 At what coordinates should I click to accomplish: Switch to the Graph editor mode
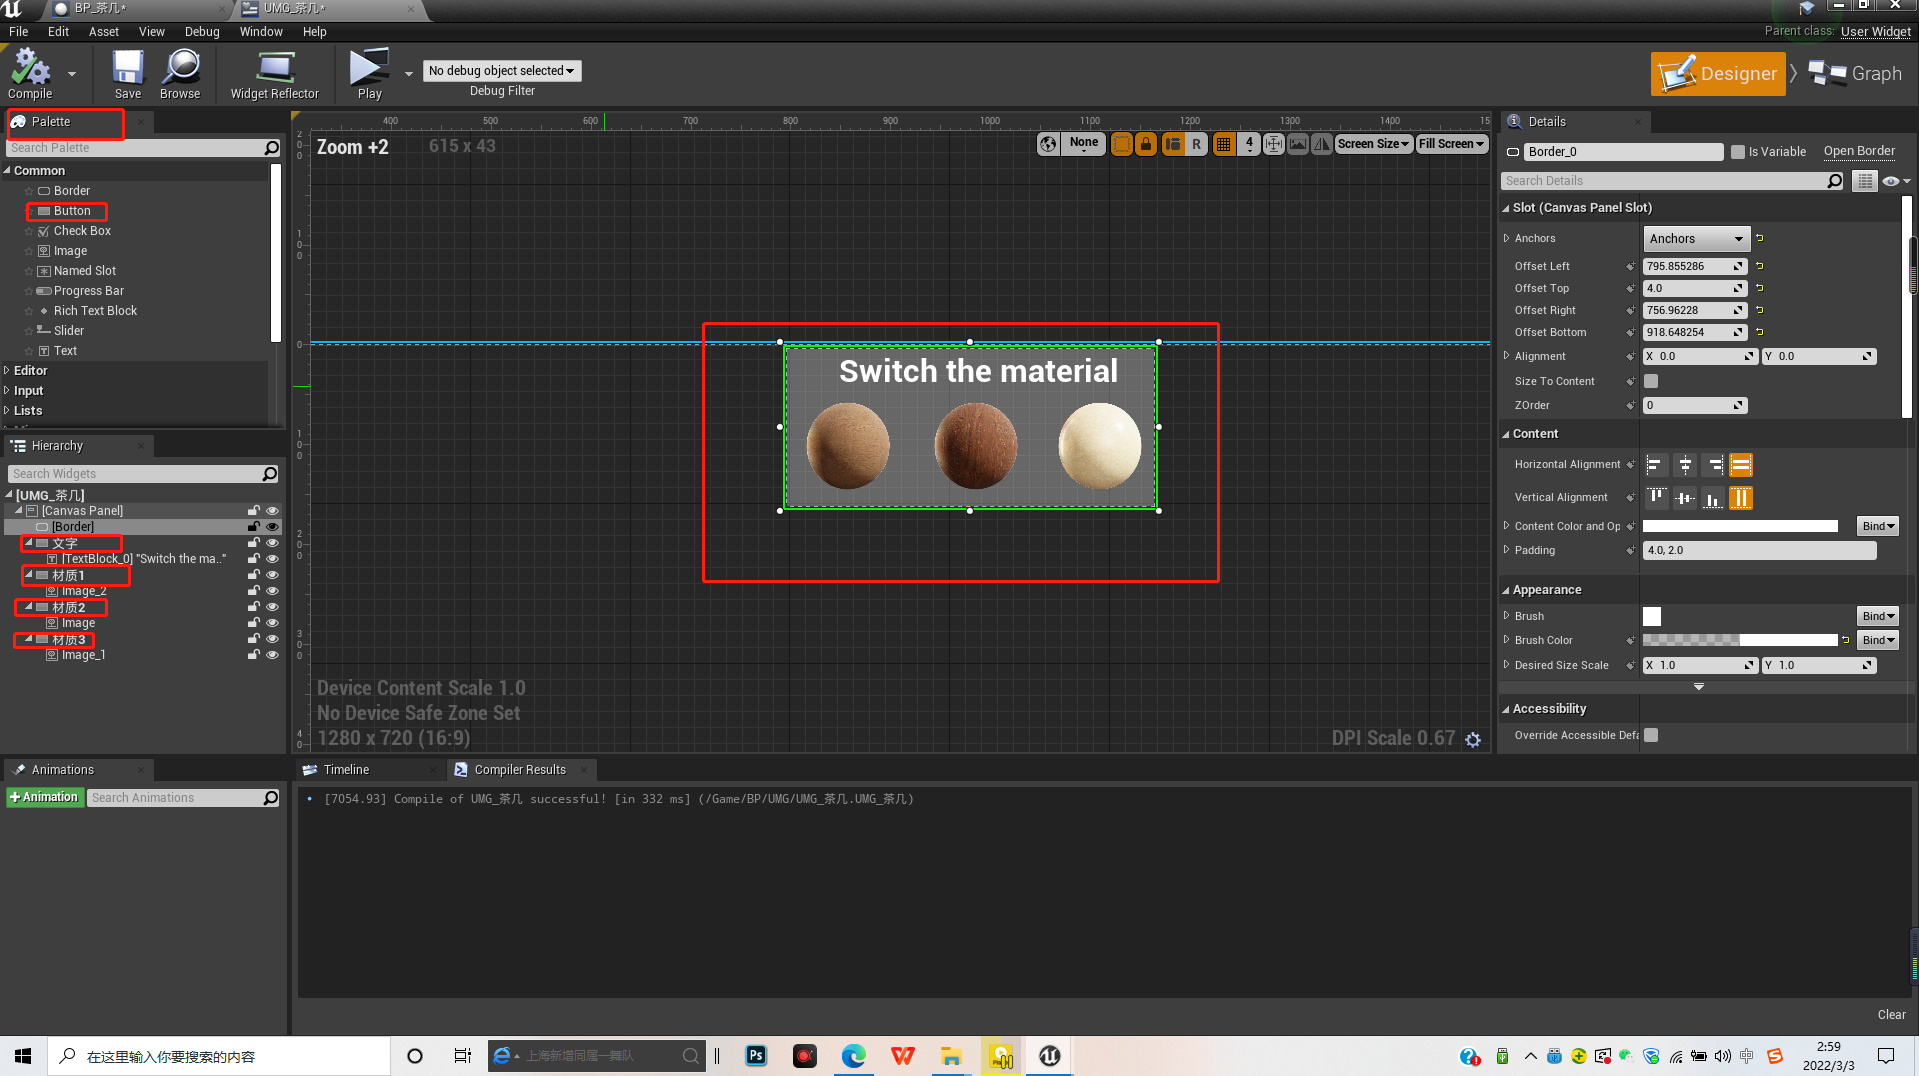point(1856,73)
